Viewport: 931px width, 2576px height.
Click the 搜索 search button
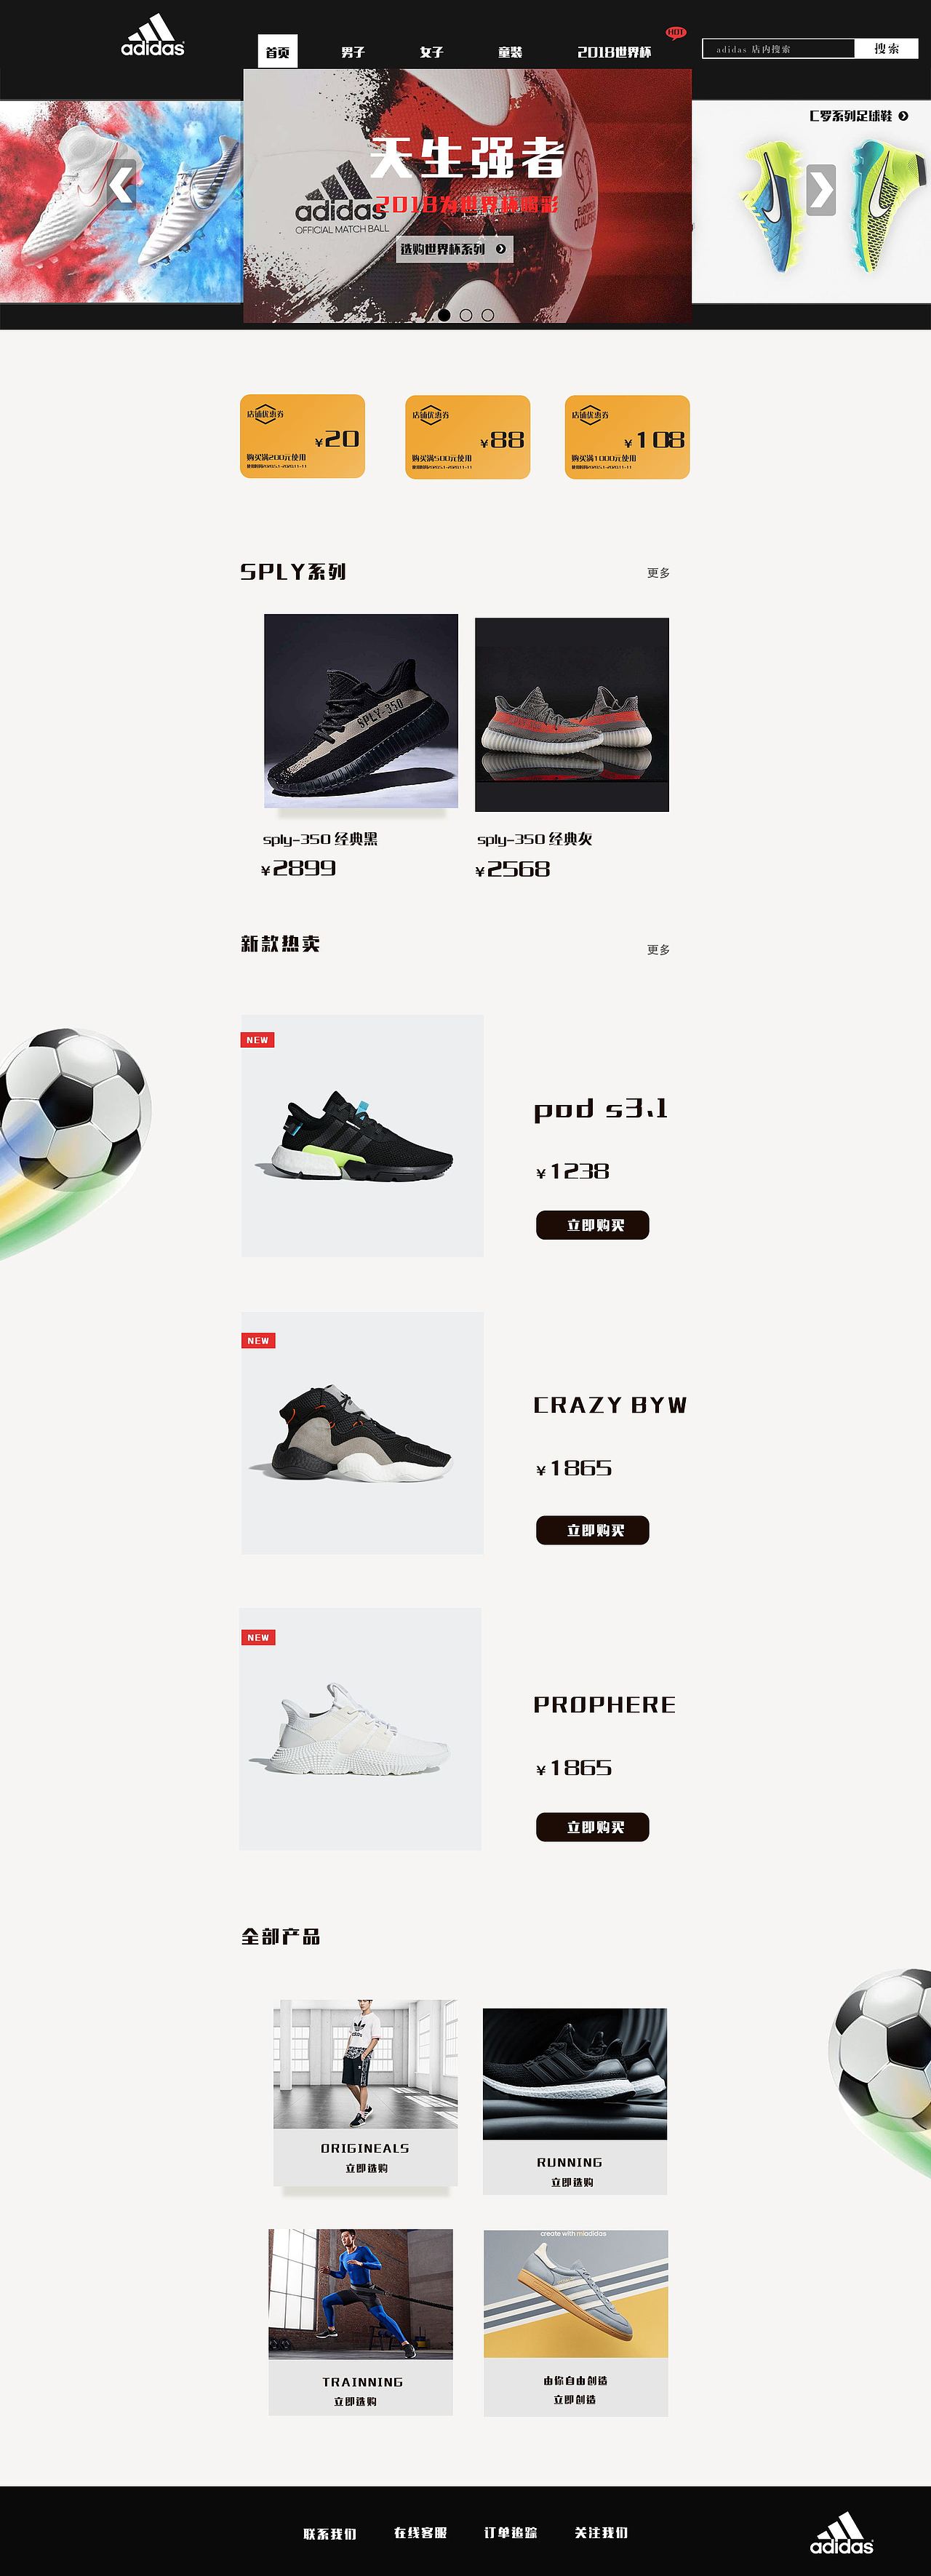tap(886, 48)
